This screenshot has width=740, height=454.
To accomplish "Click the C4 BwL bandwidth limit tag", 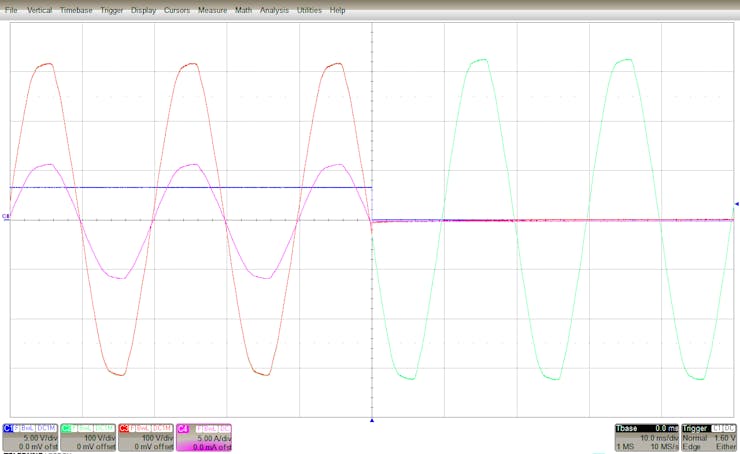I will point(210,429).
